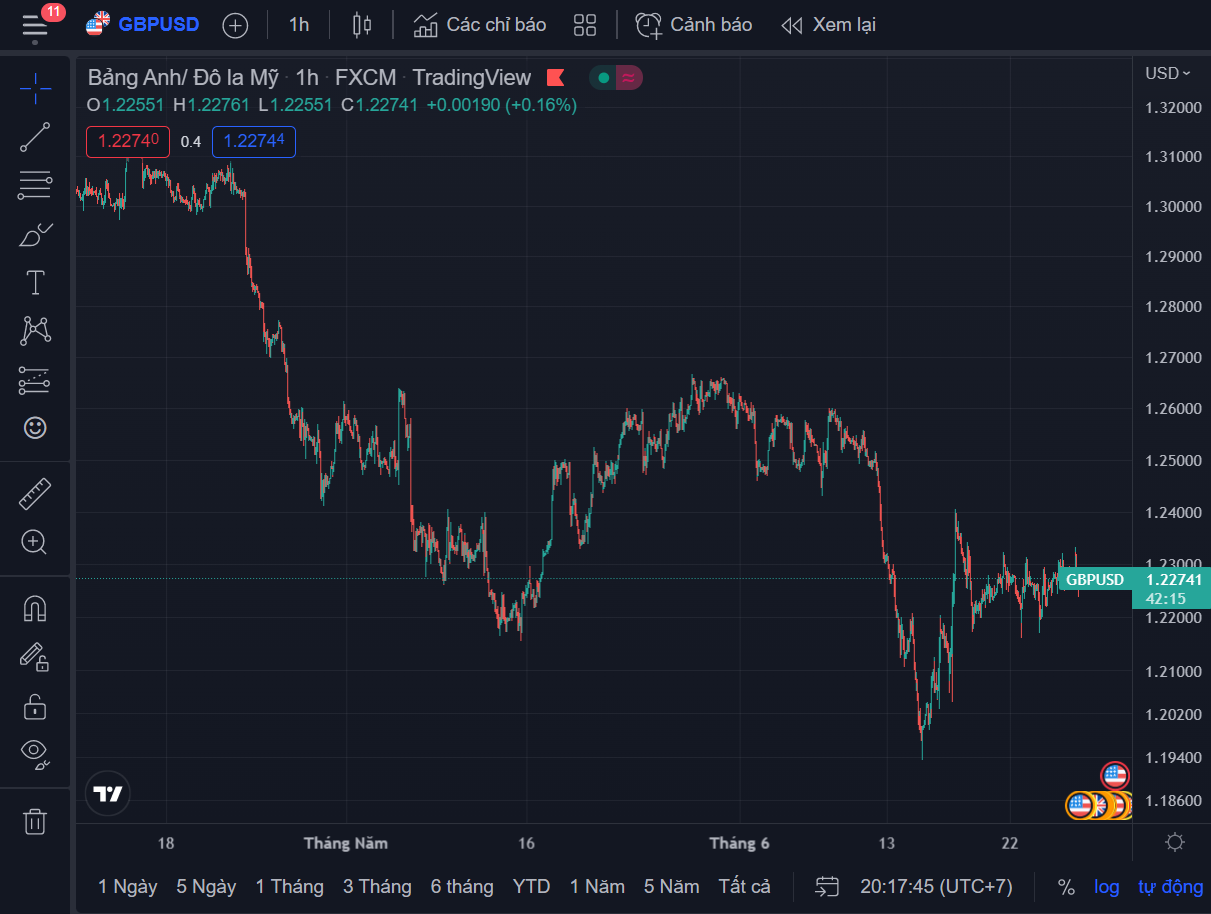This screenshot has height=914, width=1211.
Task: Select the 1 Ngày date range
Action: pos(128,886)
